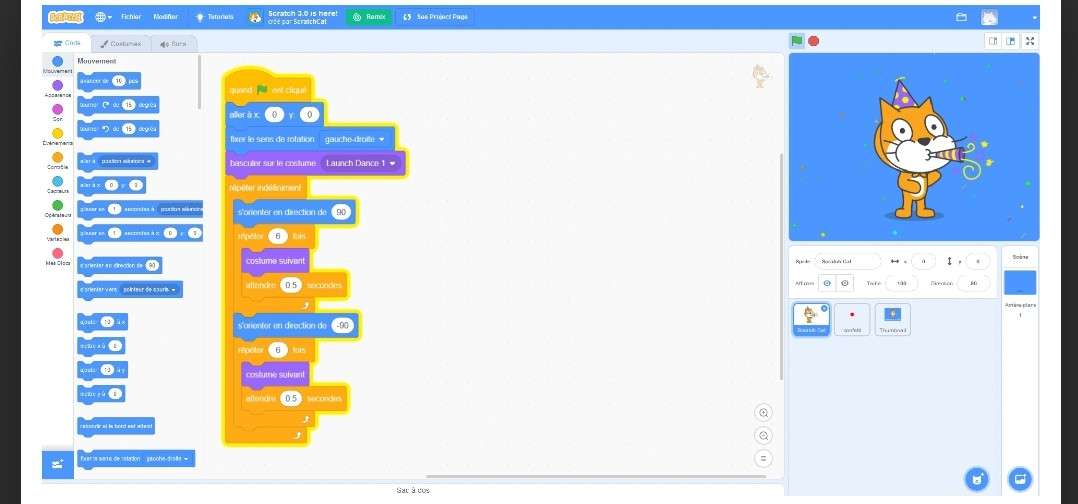Expand the account dropdown arrow

click(x=1035, y=18)
